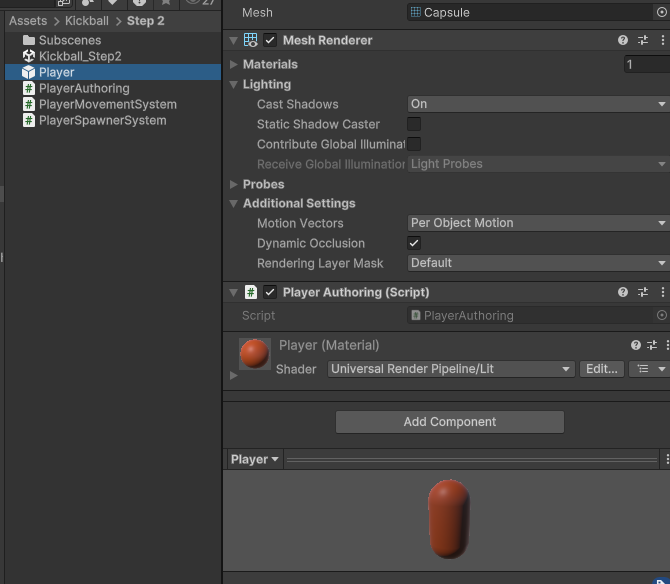The image size is (670, 584).
Task: Select the PlayerAuthoring script asset
Action: pos(76,88)
